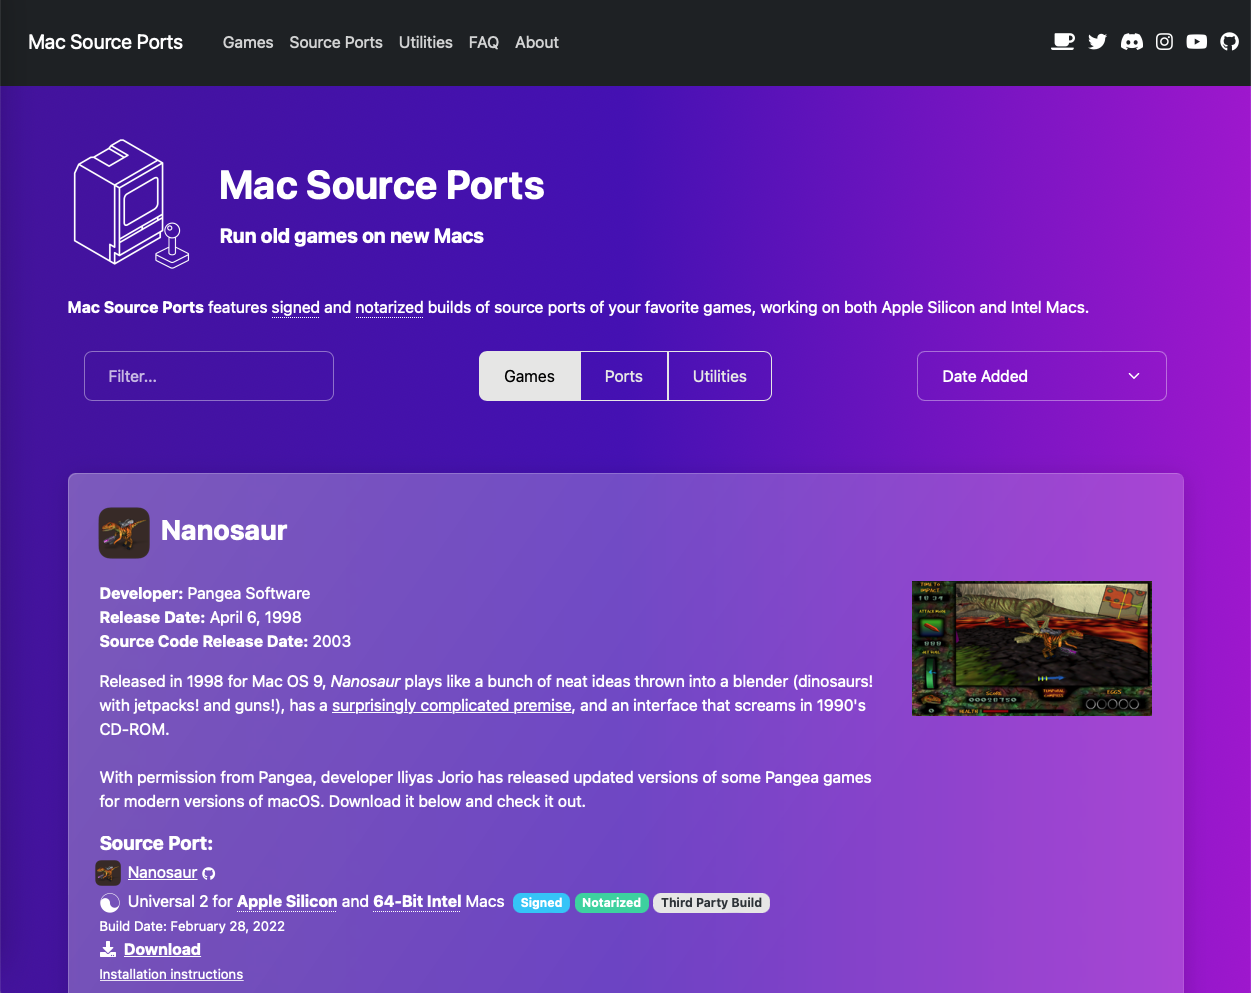Image resolution: width=1251 pixels, height=993 pixels.
Task: Click the Mac Source Ports navbar brand
Action: tap(106, 42)
